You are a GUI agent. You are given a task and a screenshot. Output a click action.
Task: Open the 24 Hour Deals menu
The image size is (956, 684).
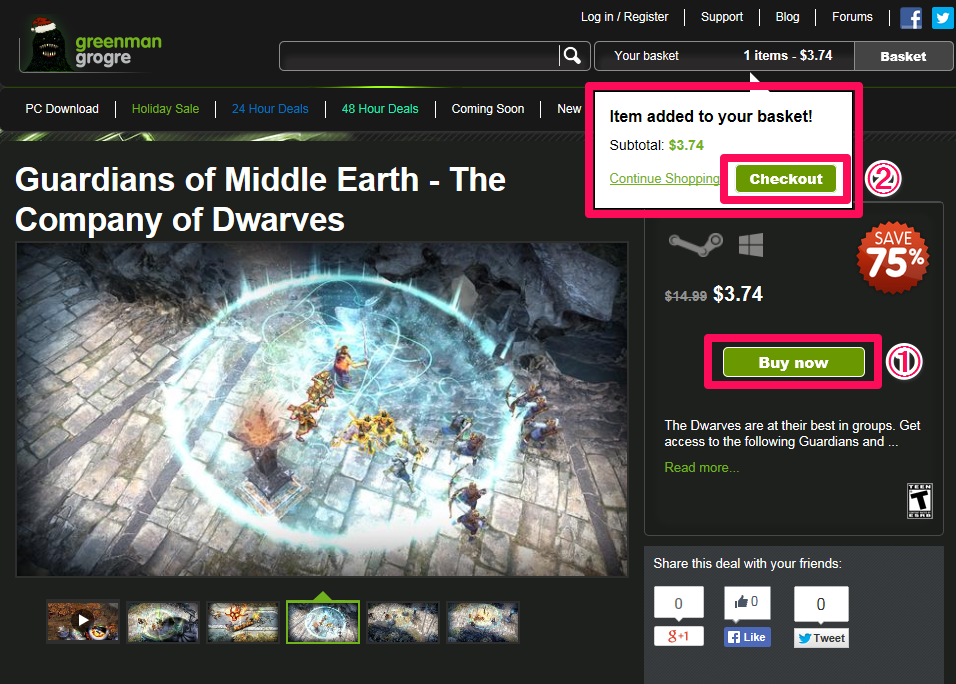tap(270, 109)
